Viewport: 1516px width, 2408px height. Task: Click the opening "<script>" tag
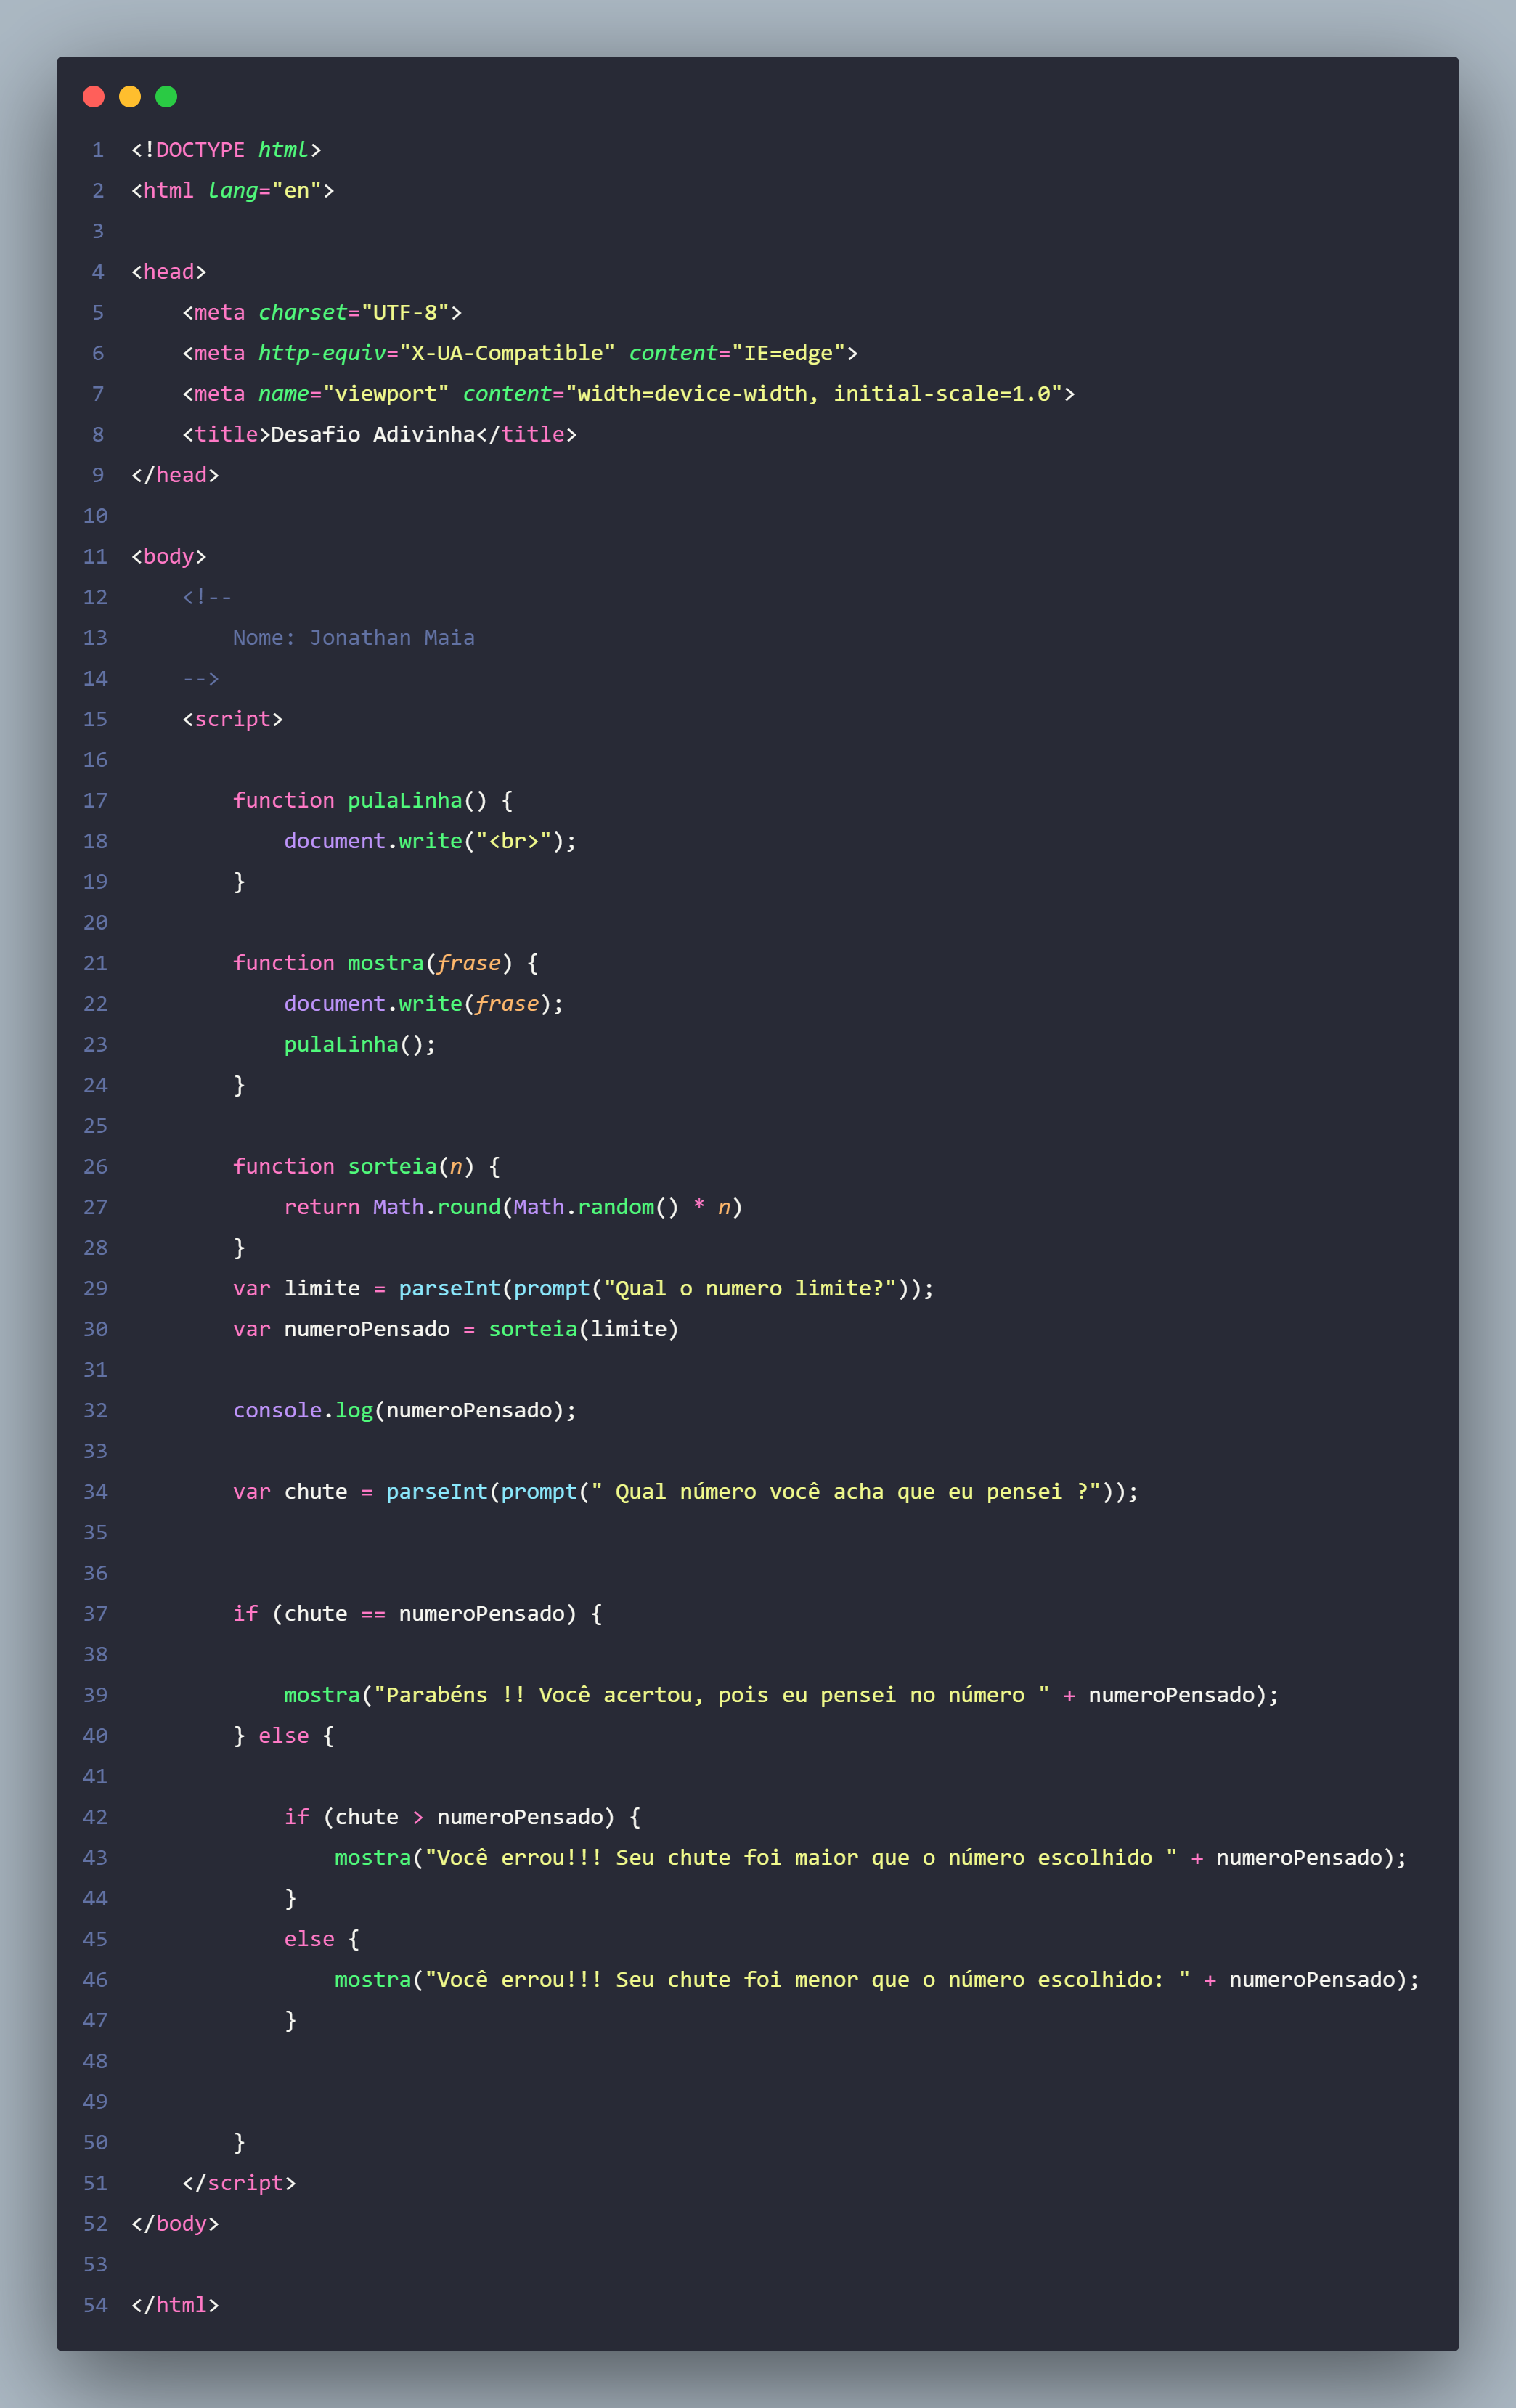(233, 719)
